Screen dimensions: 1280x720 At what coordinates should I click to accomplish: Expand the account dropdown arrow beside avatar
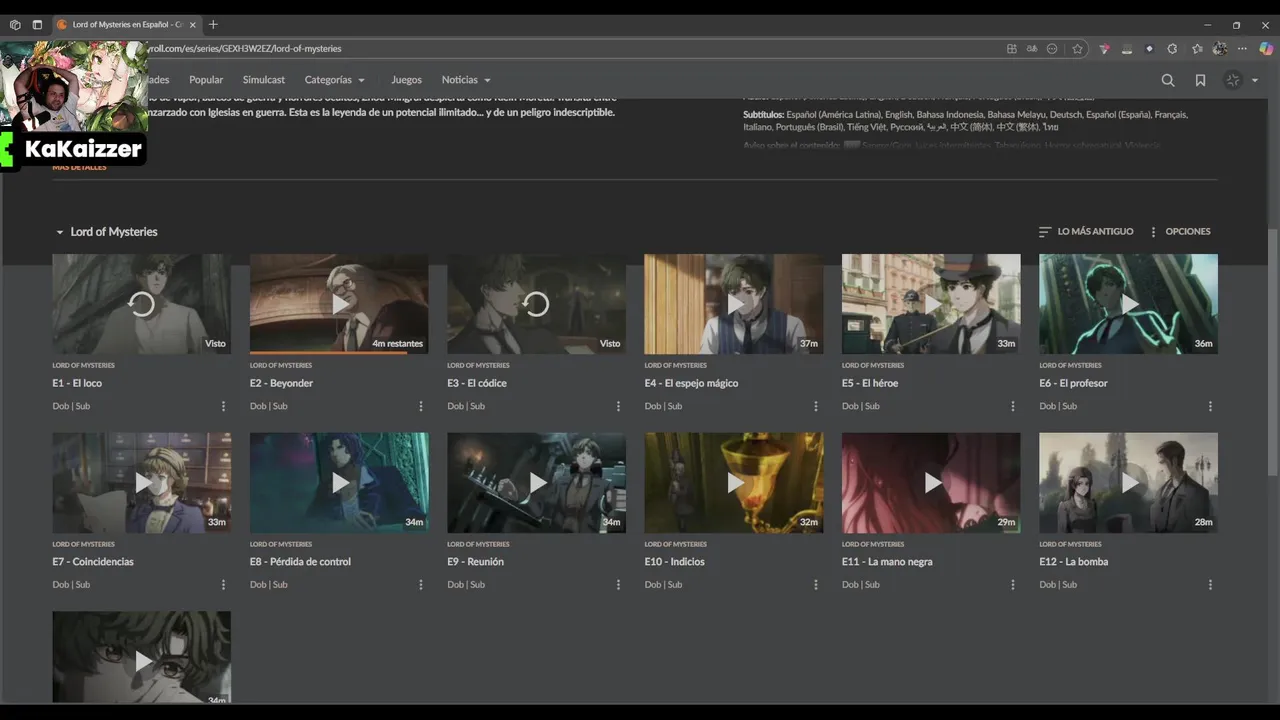pos(1255,81)
